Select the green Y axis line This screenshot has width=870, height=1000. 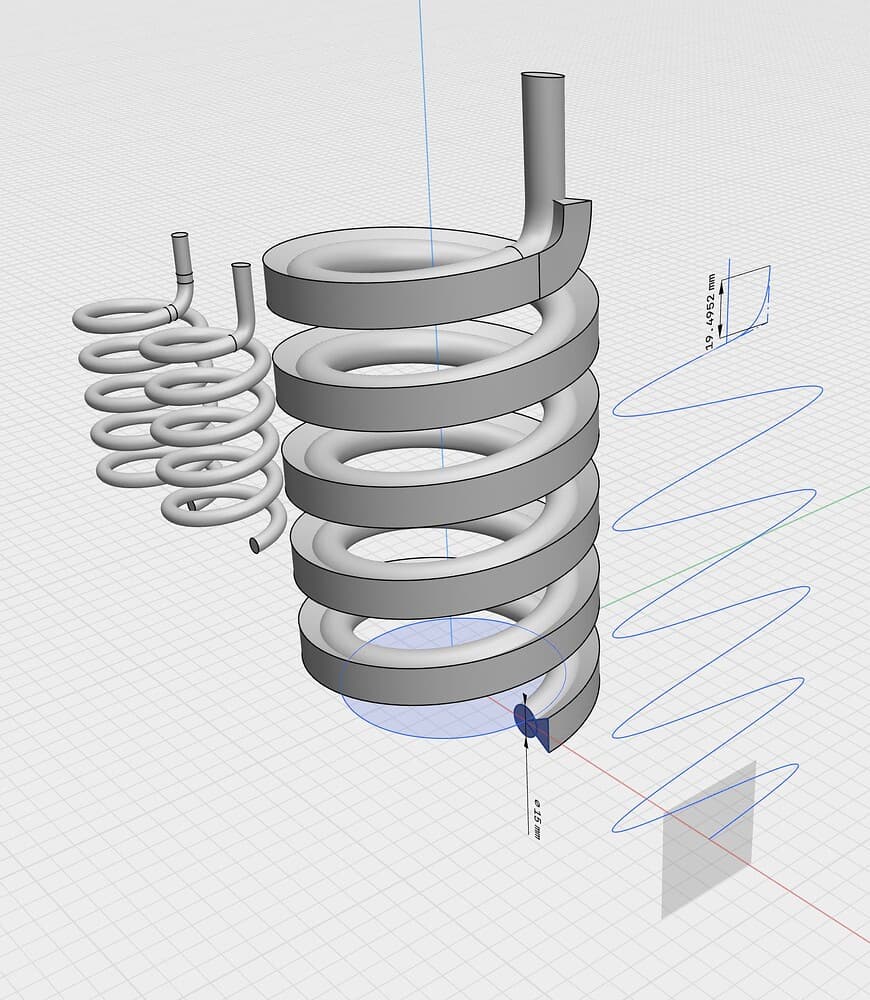[734, 547]
